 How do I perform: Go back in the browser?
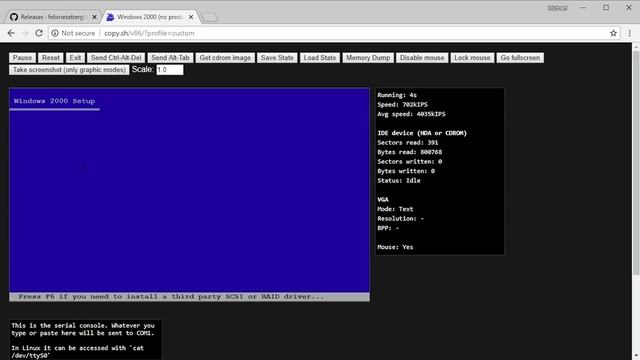point(11,33)
